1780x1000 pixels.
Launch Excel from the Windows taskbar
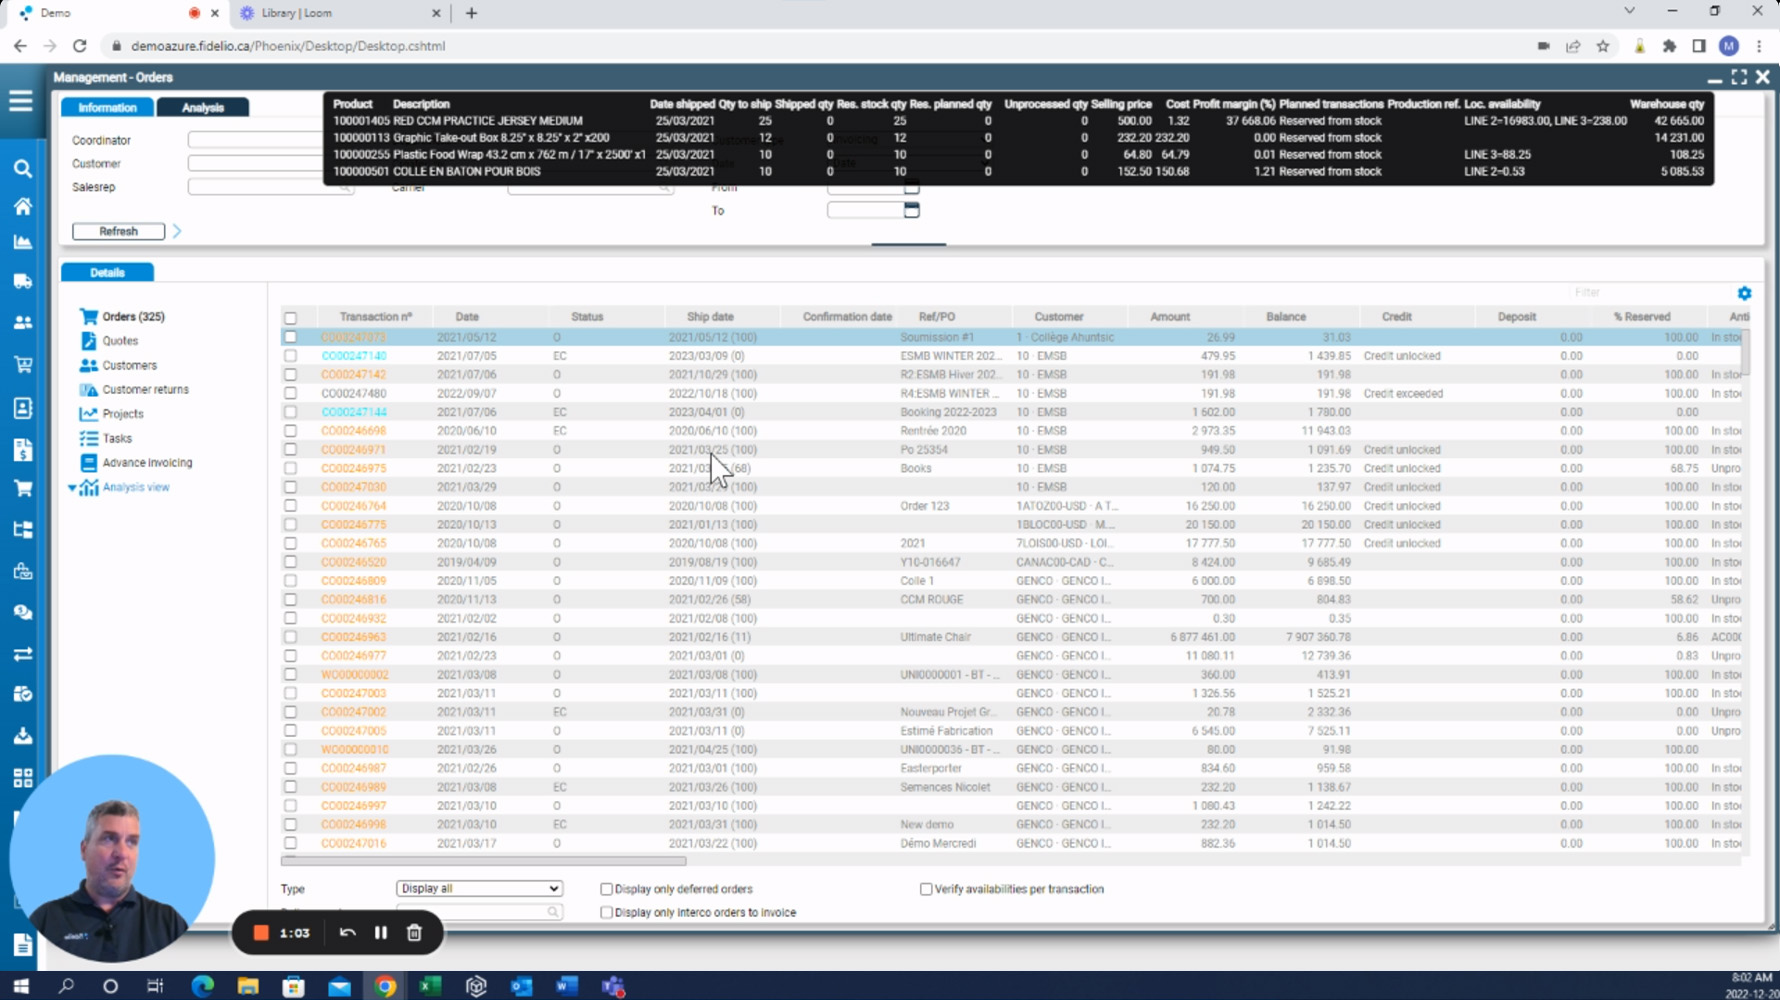pos(430,987)
